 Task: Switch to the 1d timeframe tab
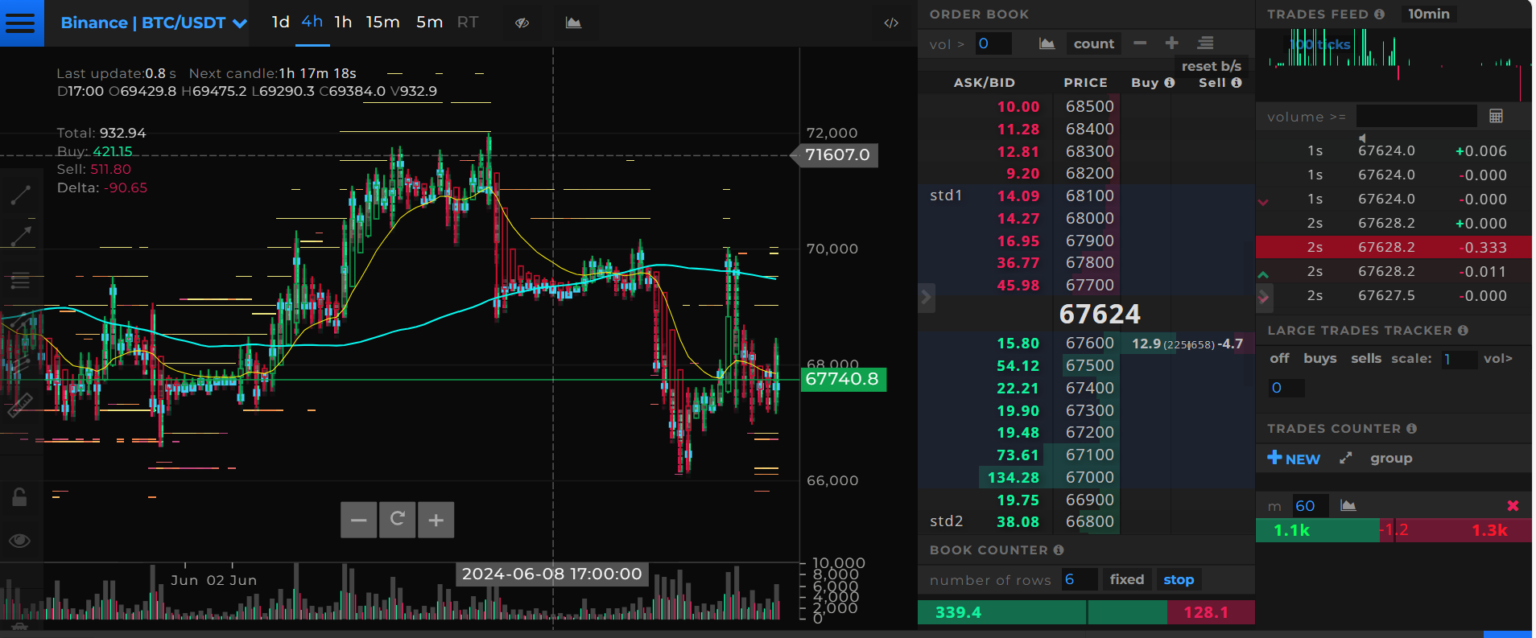point(281,21)
